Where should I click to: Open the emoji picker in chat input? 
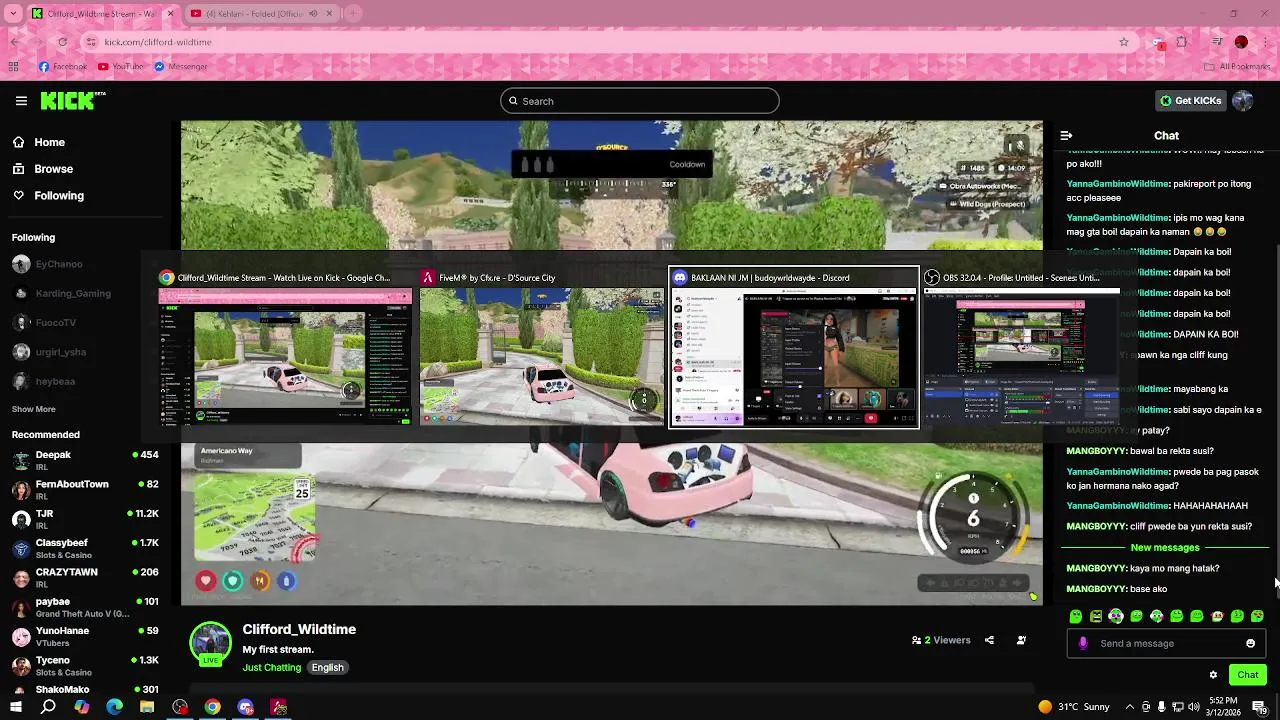[1250, 643]
